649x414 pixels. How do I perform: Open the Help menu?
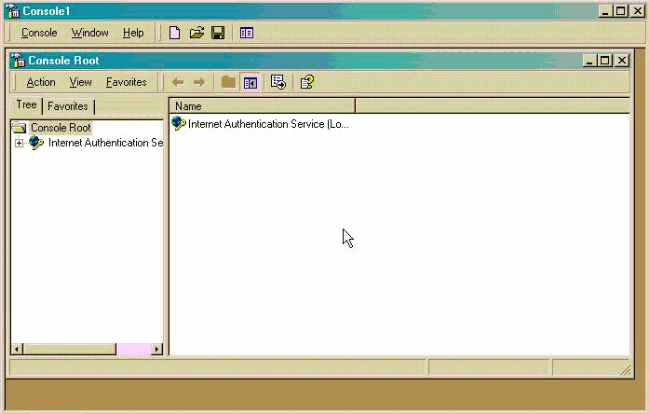click(x=133, y=33)
